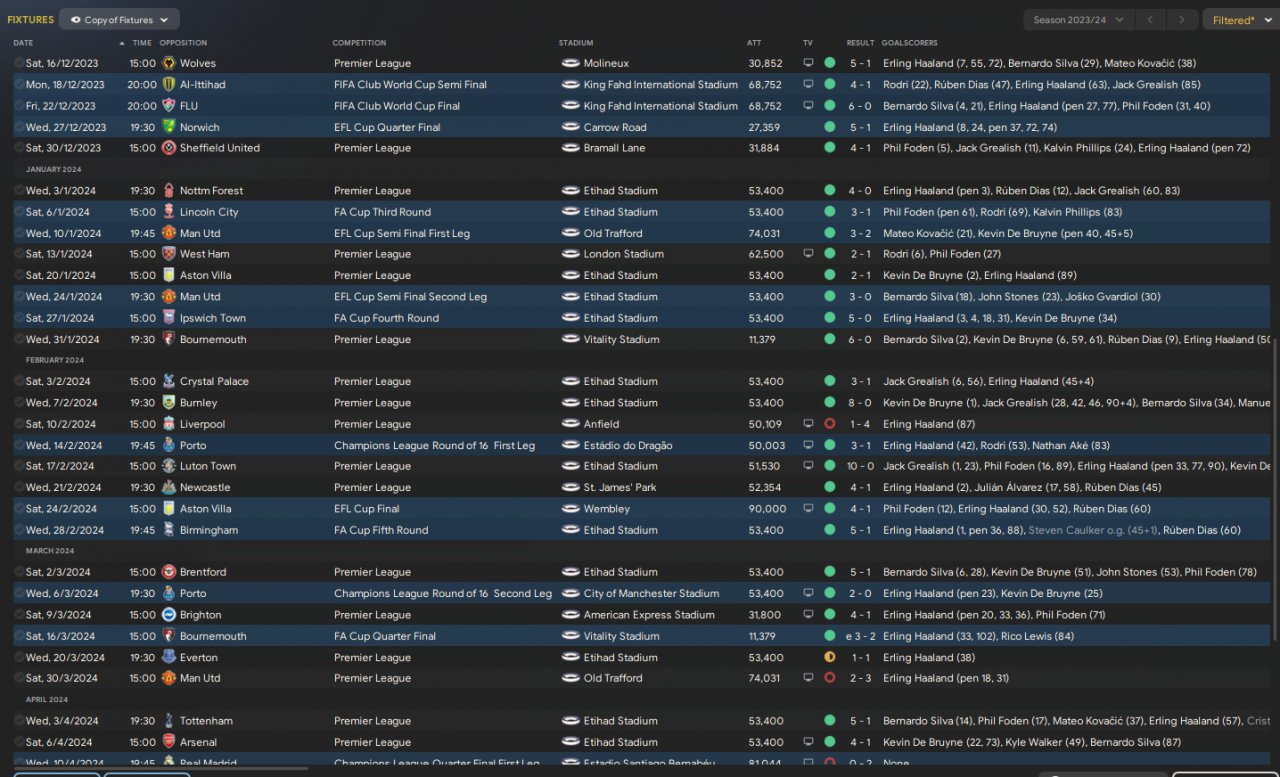Click the Everton club badge
1280x777 pixels.
(x=169, y=658)
